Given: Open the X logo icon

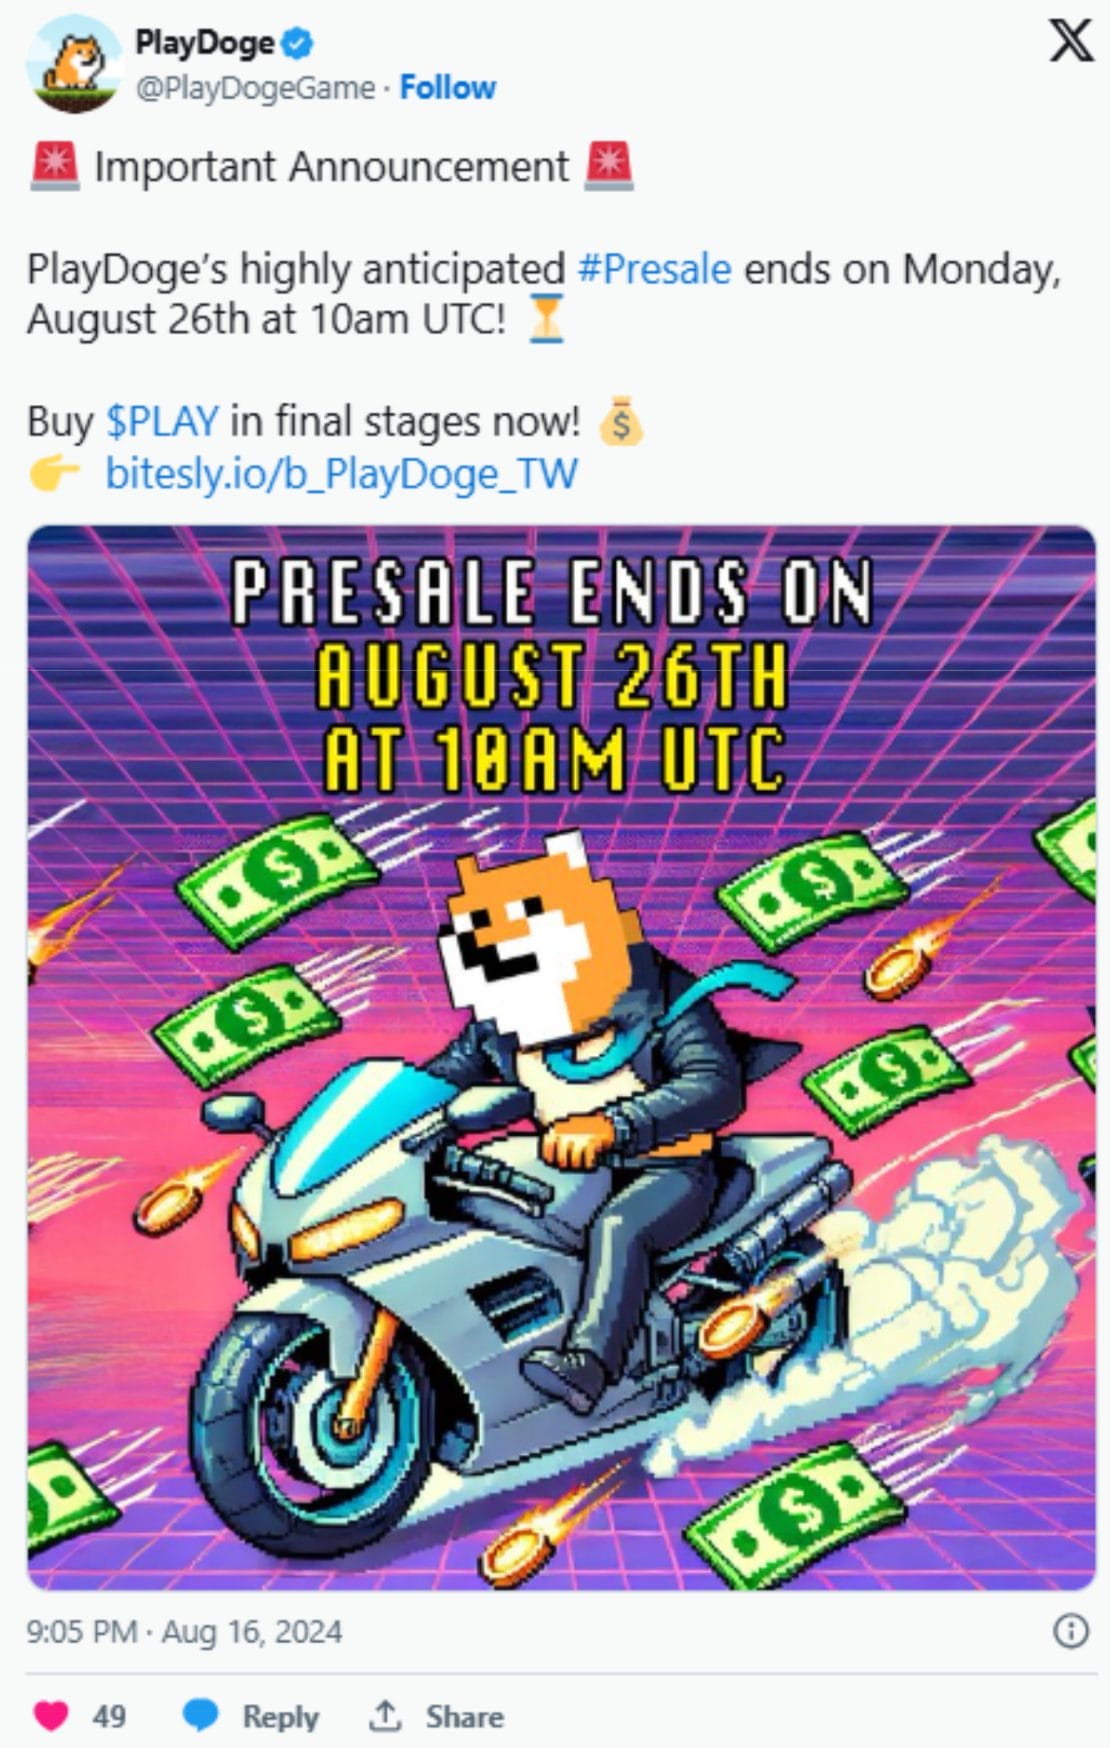Looking at the screenshot, I should click(1070, 43).
